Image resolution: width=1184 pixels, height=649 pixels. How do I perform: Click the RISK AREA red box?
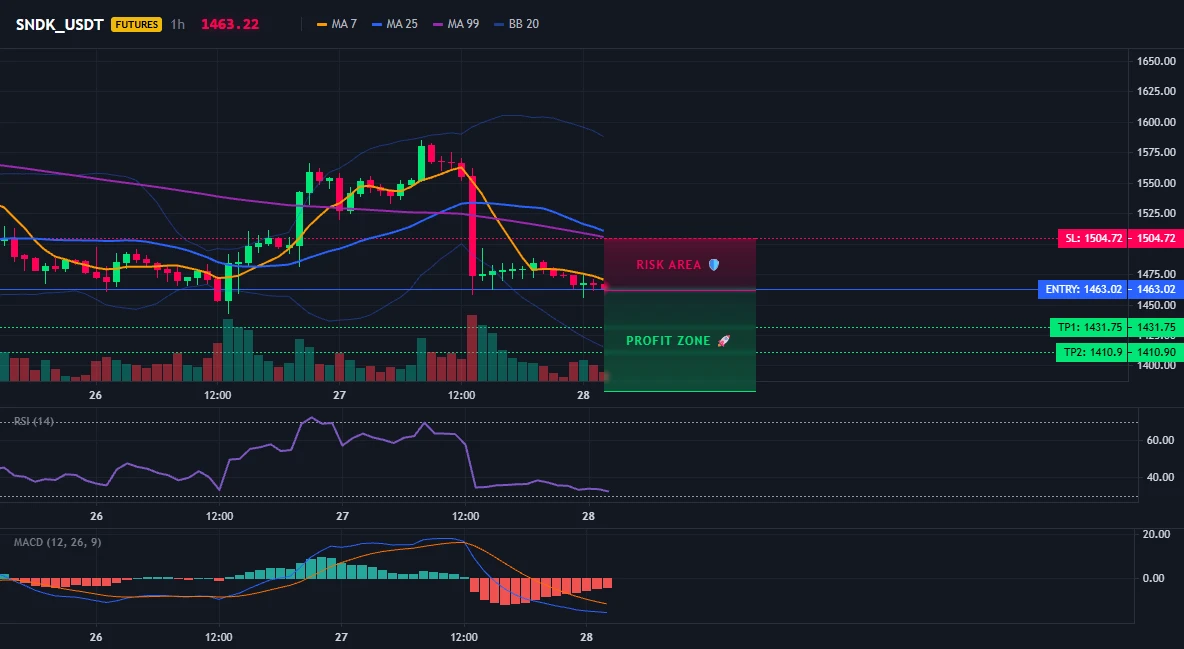pos(680,264)
